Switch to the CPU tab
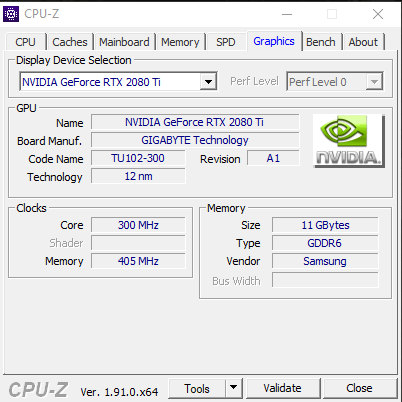Viewport: 402px width, 402px height. pos(25,42)
